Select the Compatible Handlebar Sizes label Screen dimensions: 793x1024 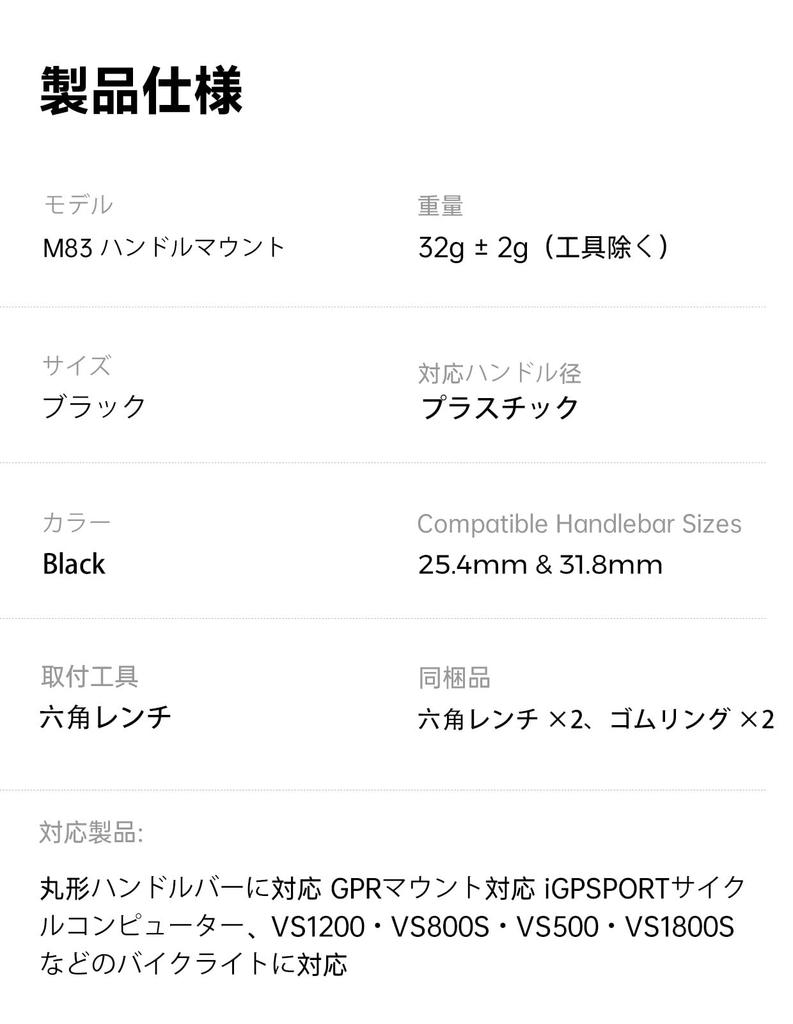point(579,524)
